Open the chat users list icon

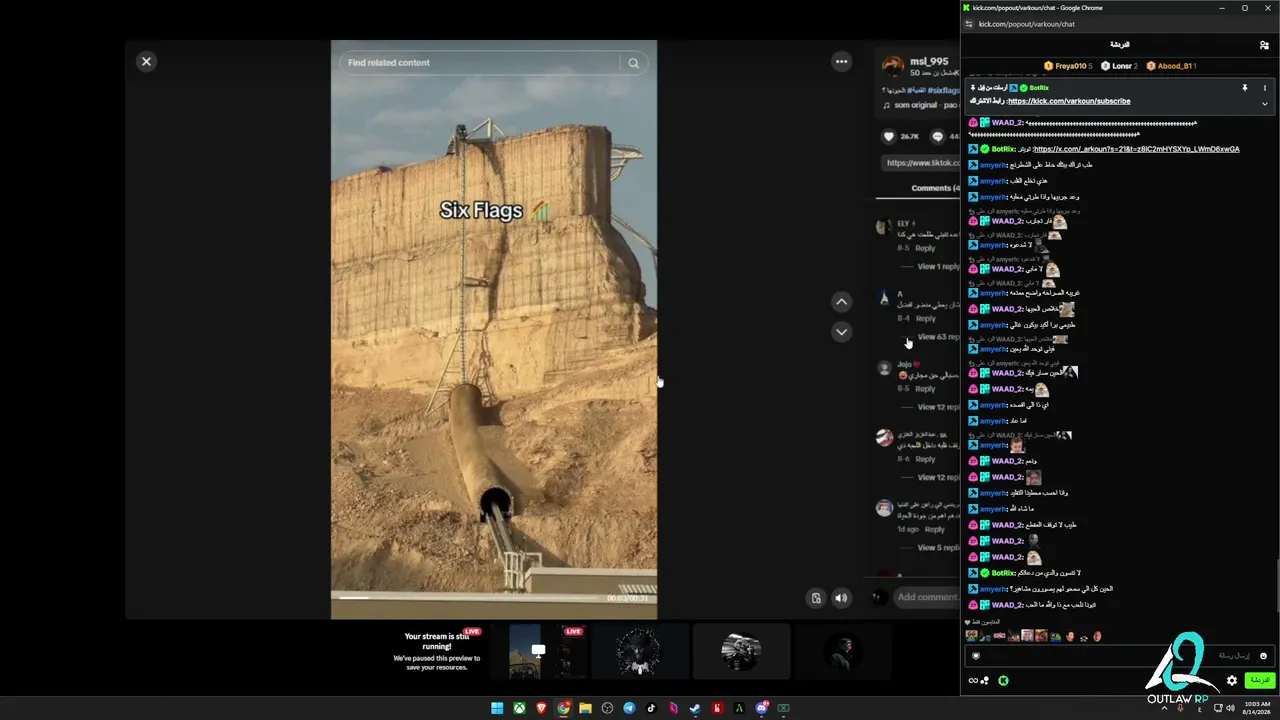1264,45
